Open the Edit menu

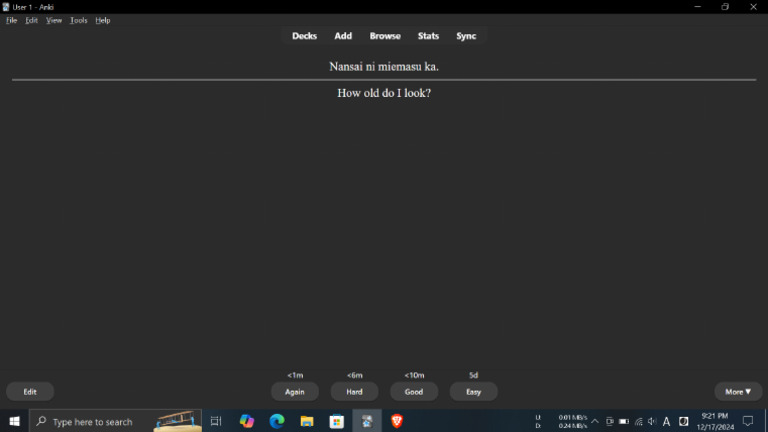[x=31, y=20]
